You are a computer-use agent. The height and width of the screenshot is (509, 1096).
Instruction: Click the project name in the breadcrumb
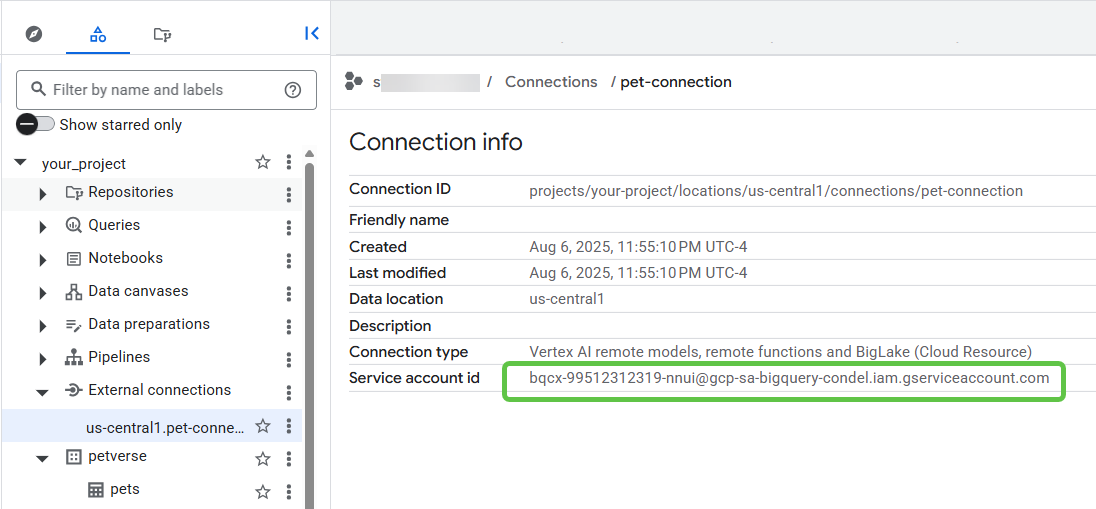pos(426,82)
